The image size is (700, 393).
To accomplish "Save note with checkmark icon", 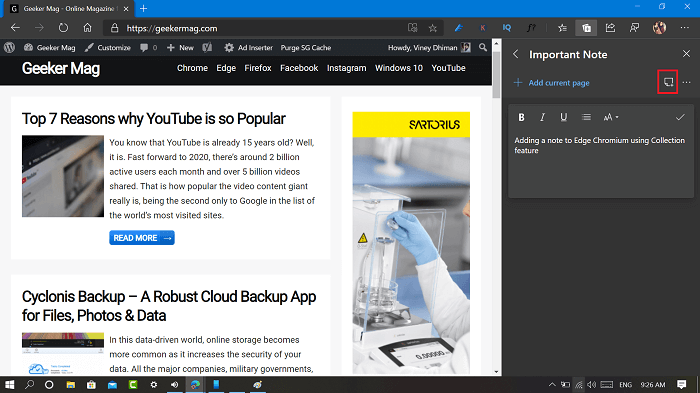I will (680, 117).
